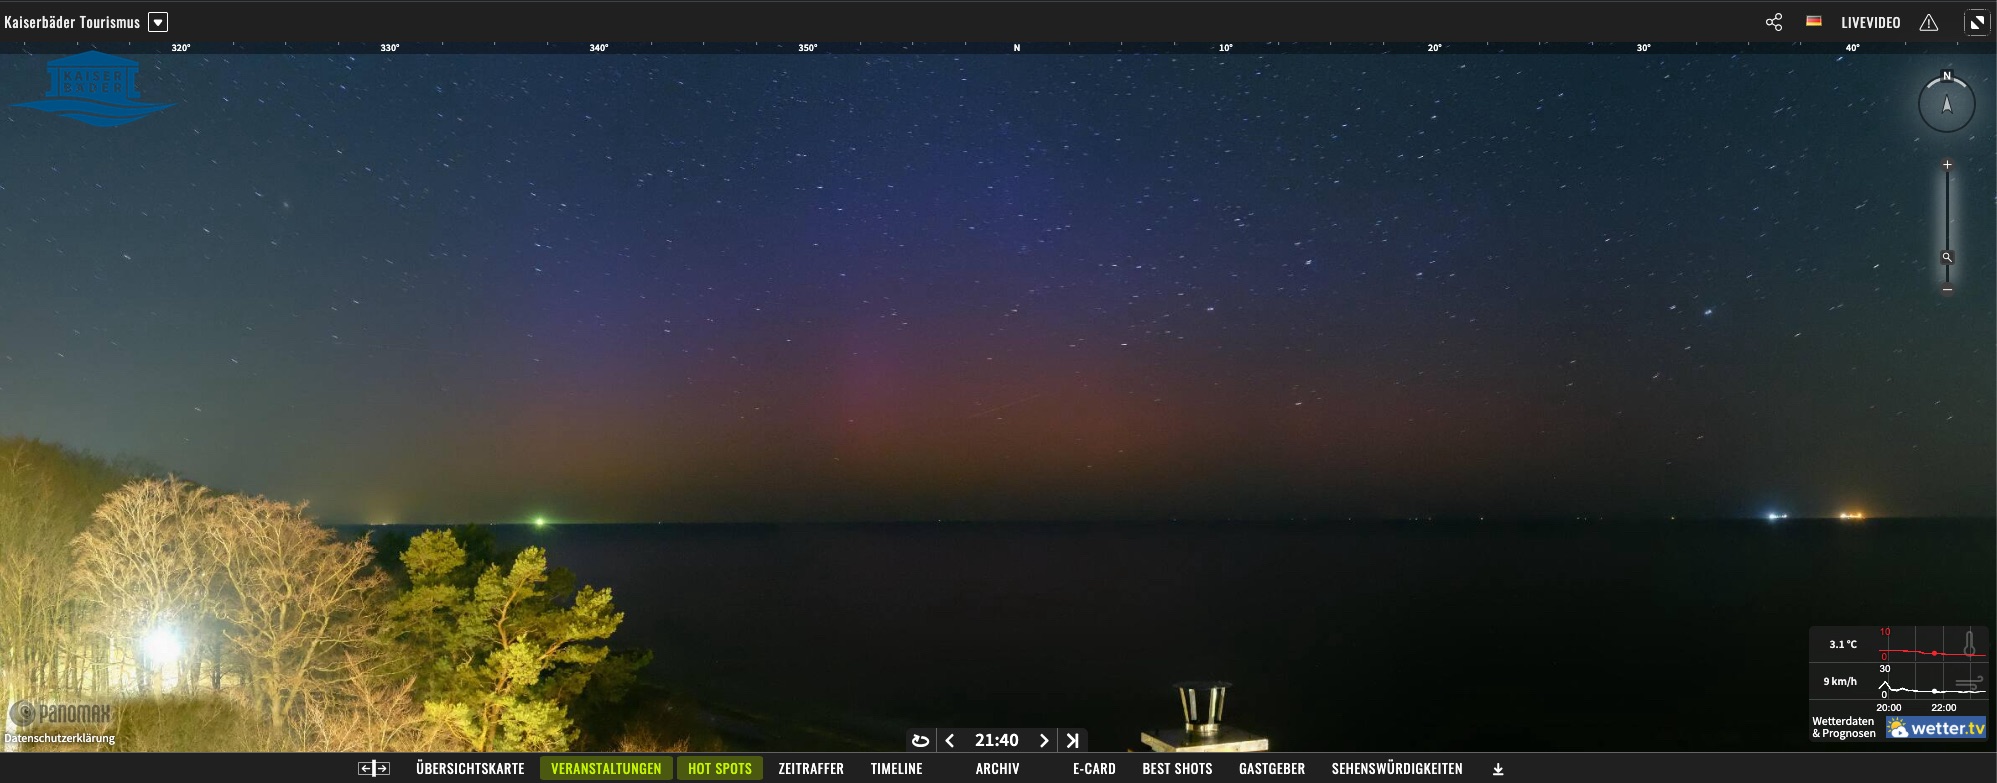Screen dimensions: 1997x783
Task: Jump to the latest image
Action: click(1072, 740)
